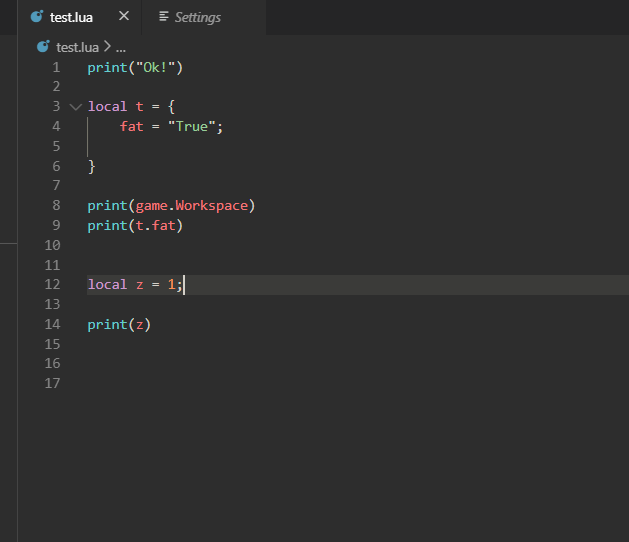Click the print(z) statement
Viewport: 629px width, 542px height.
(119, 325)
